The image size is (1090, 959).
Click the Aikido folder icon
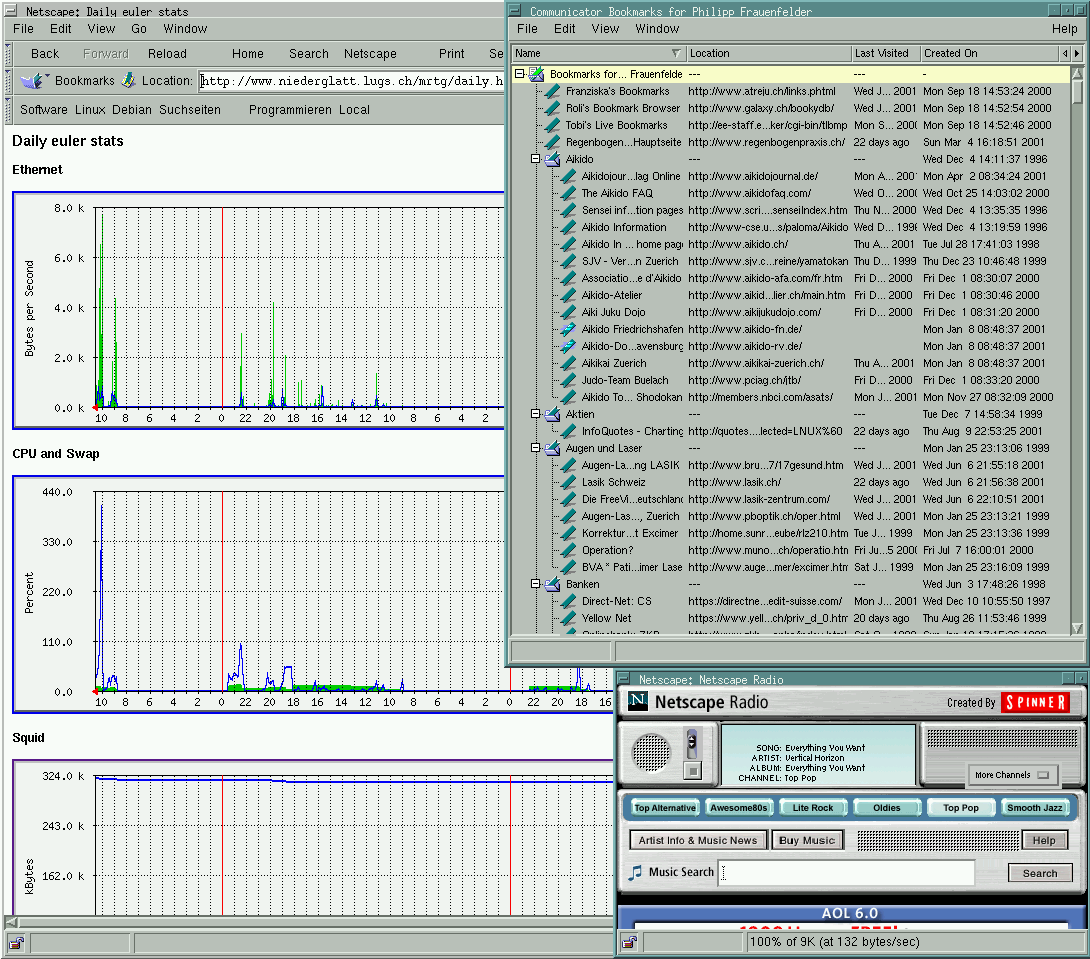552,159
